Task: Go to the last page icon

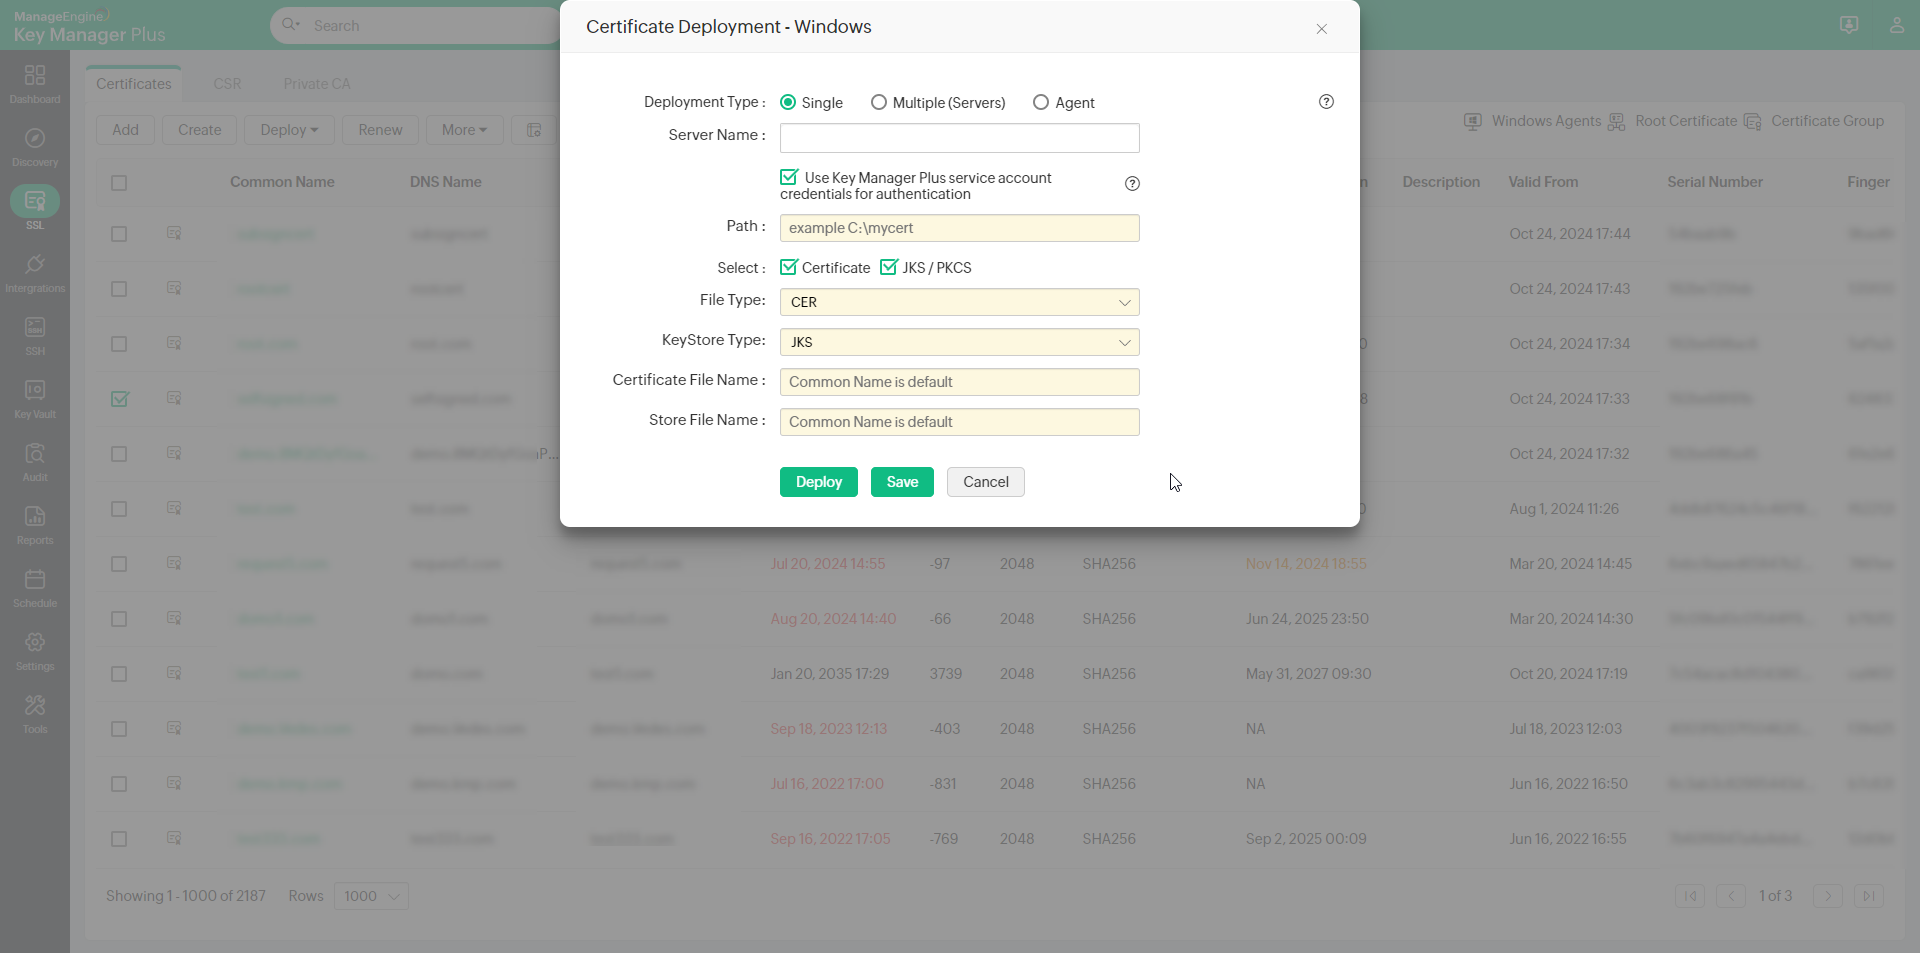Action: (x=1869, y=896)
